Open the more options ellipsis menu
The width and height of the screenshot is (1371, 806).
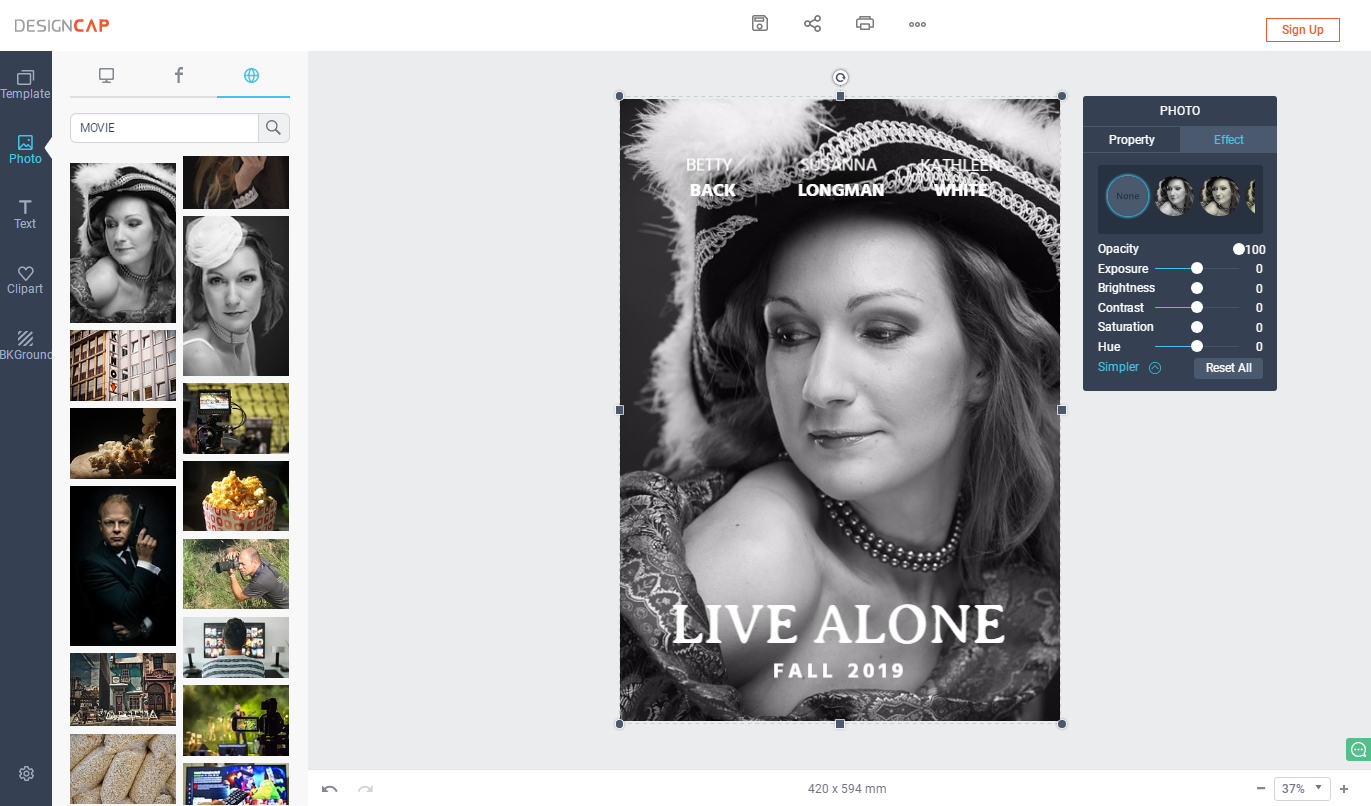pos(917,24)
